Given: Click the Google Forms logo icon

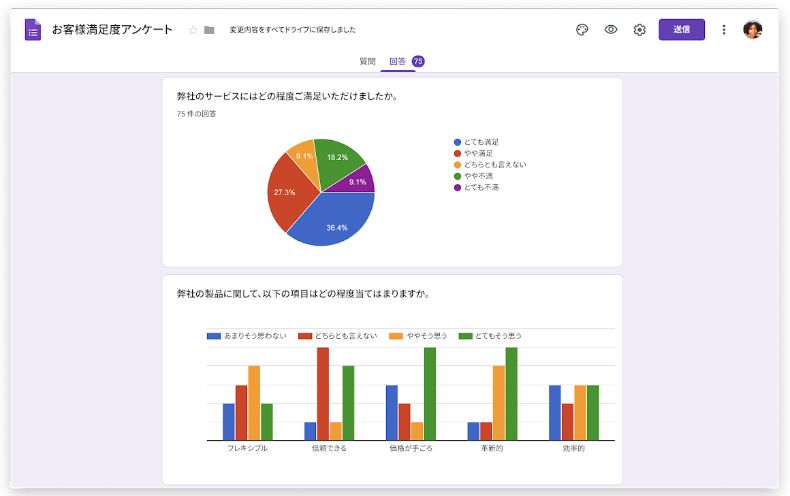Looking at the screenshot, I should (33, 30).
